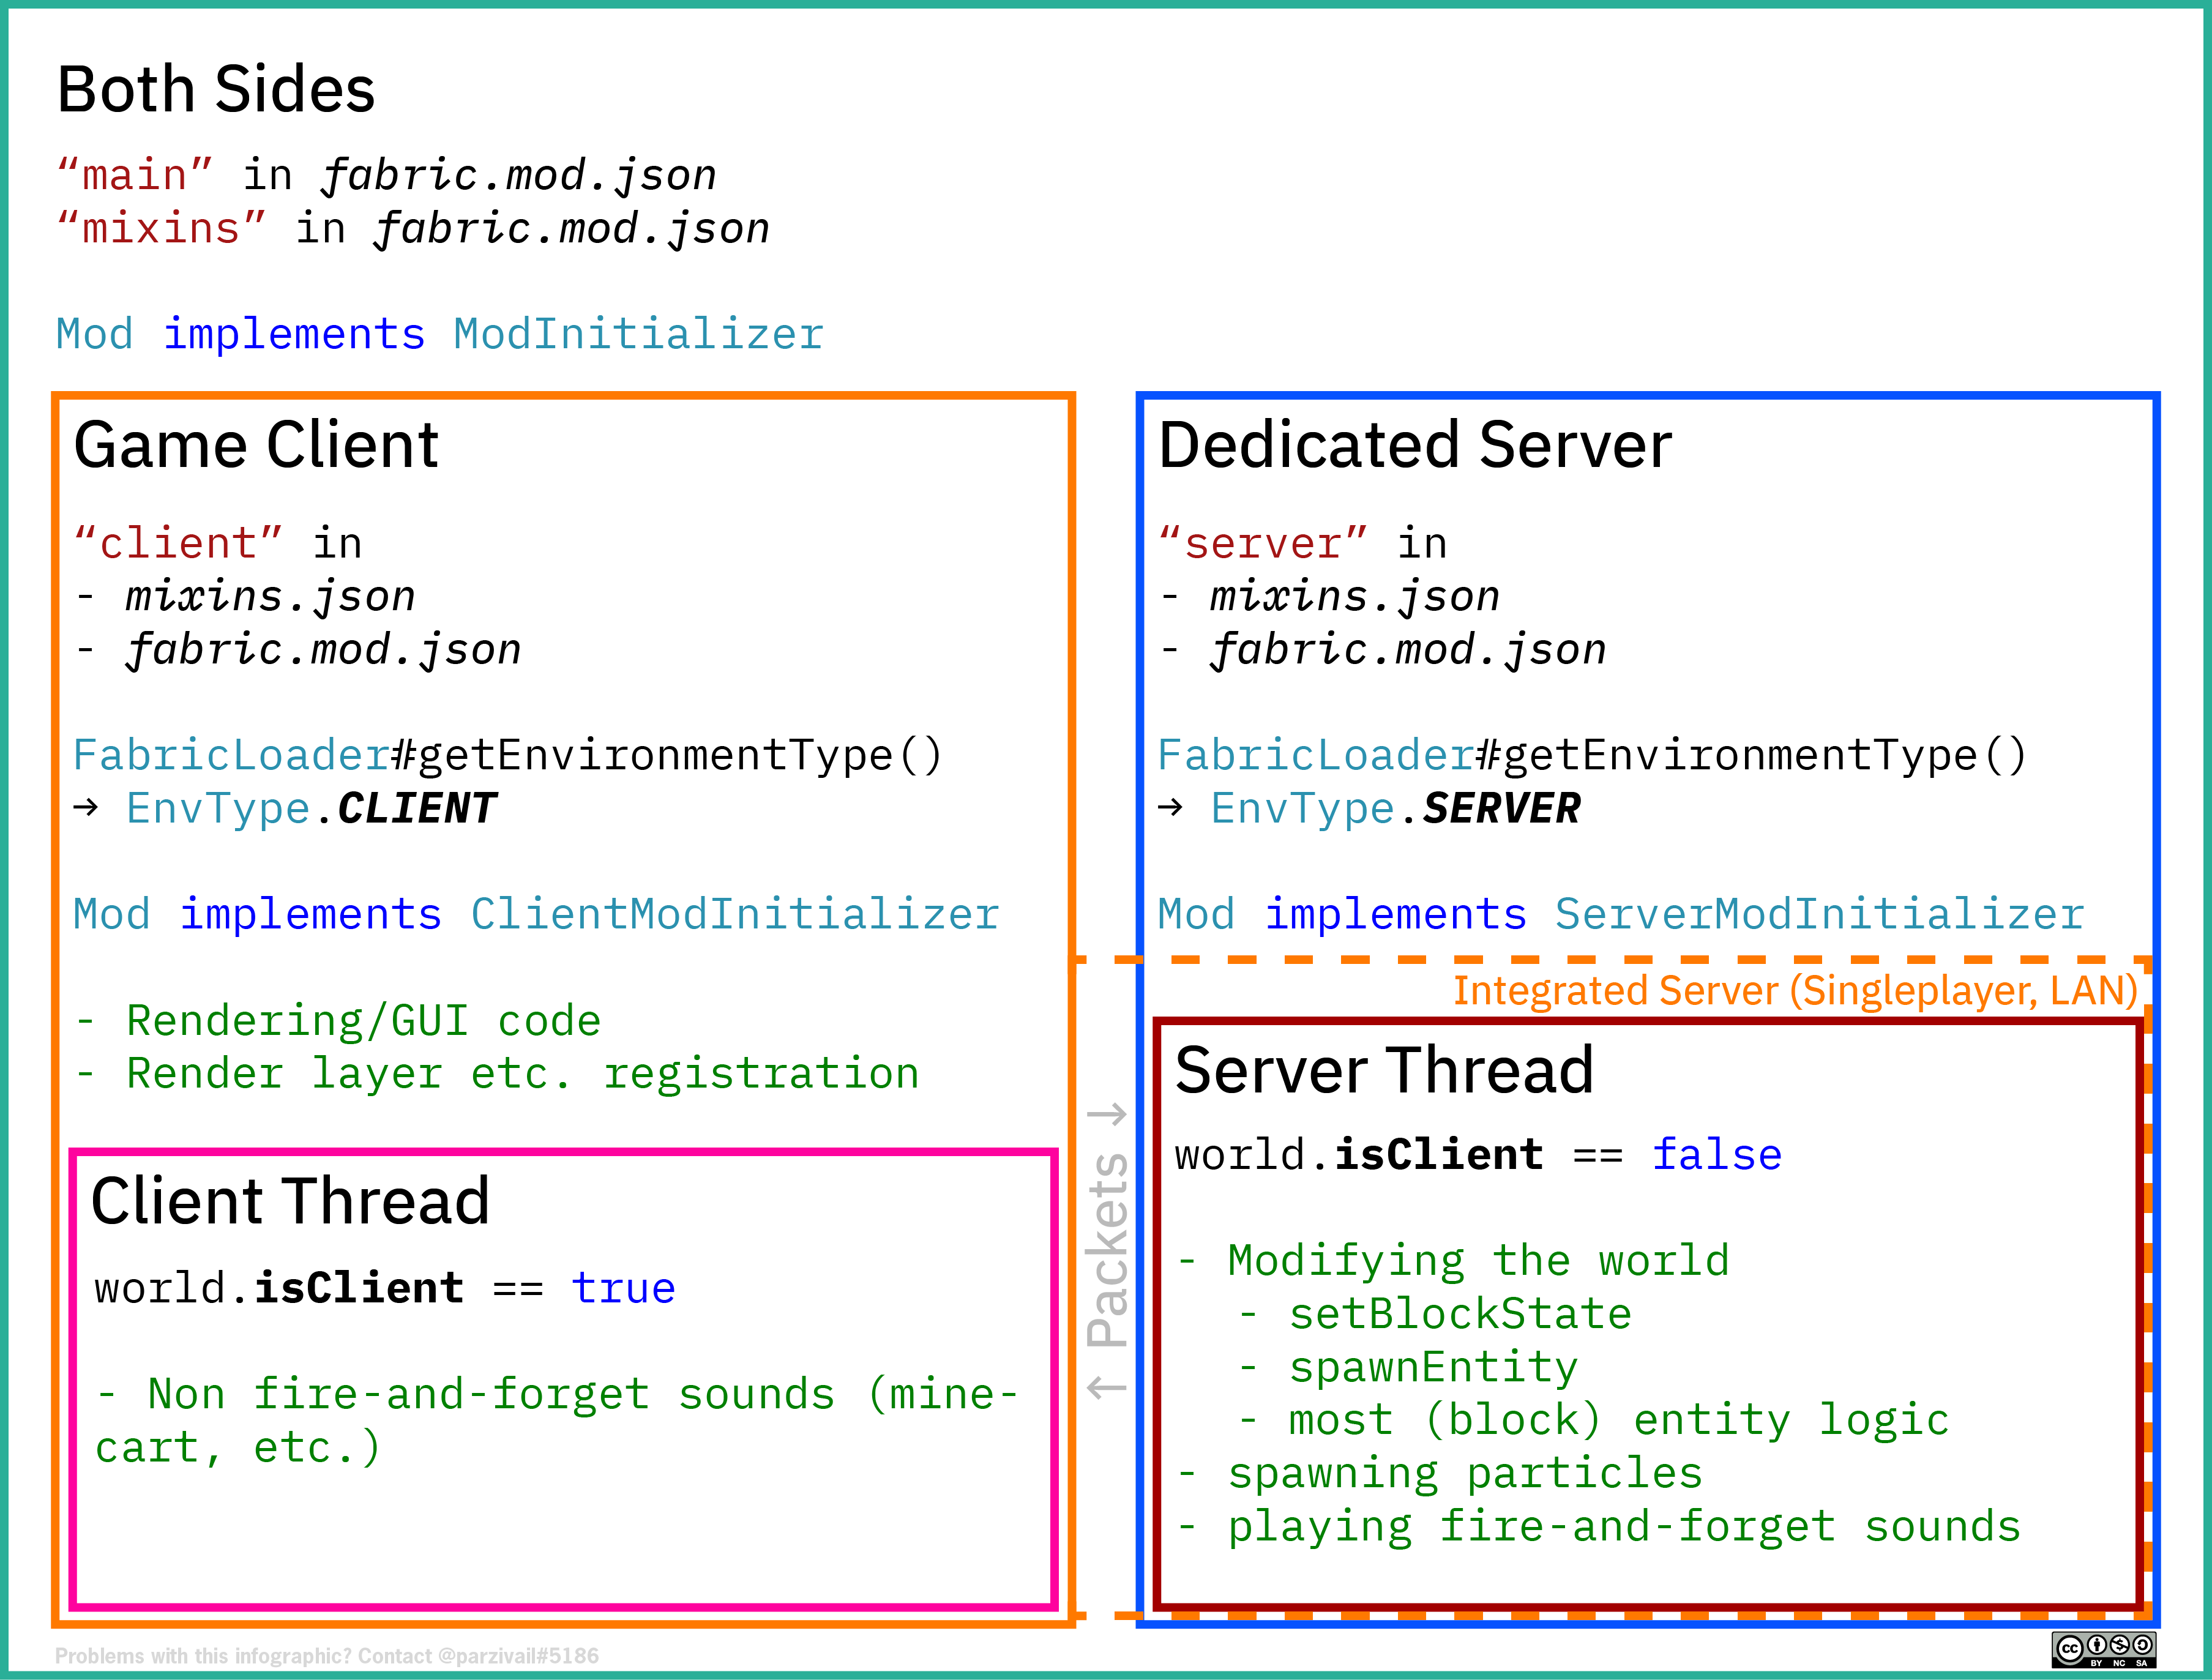Viewport: 2212px width, 1680px height.
Task: Click the arrow before EnvType.SERVER
Action: pyautogui.click(x=1171, y=807)
